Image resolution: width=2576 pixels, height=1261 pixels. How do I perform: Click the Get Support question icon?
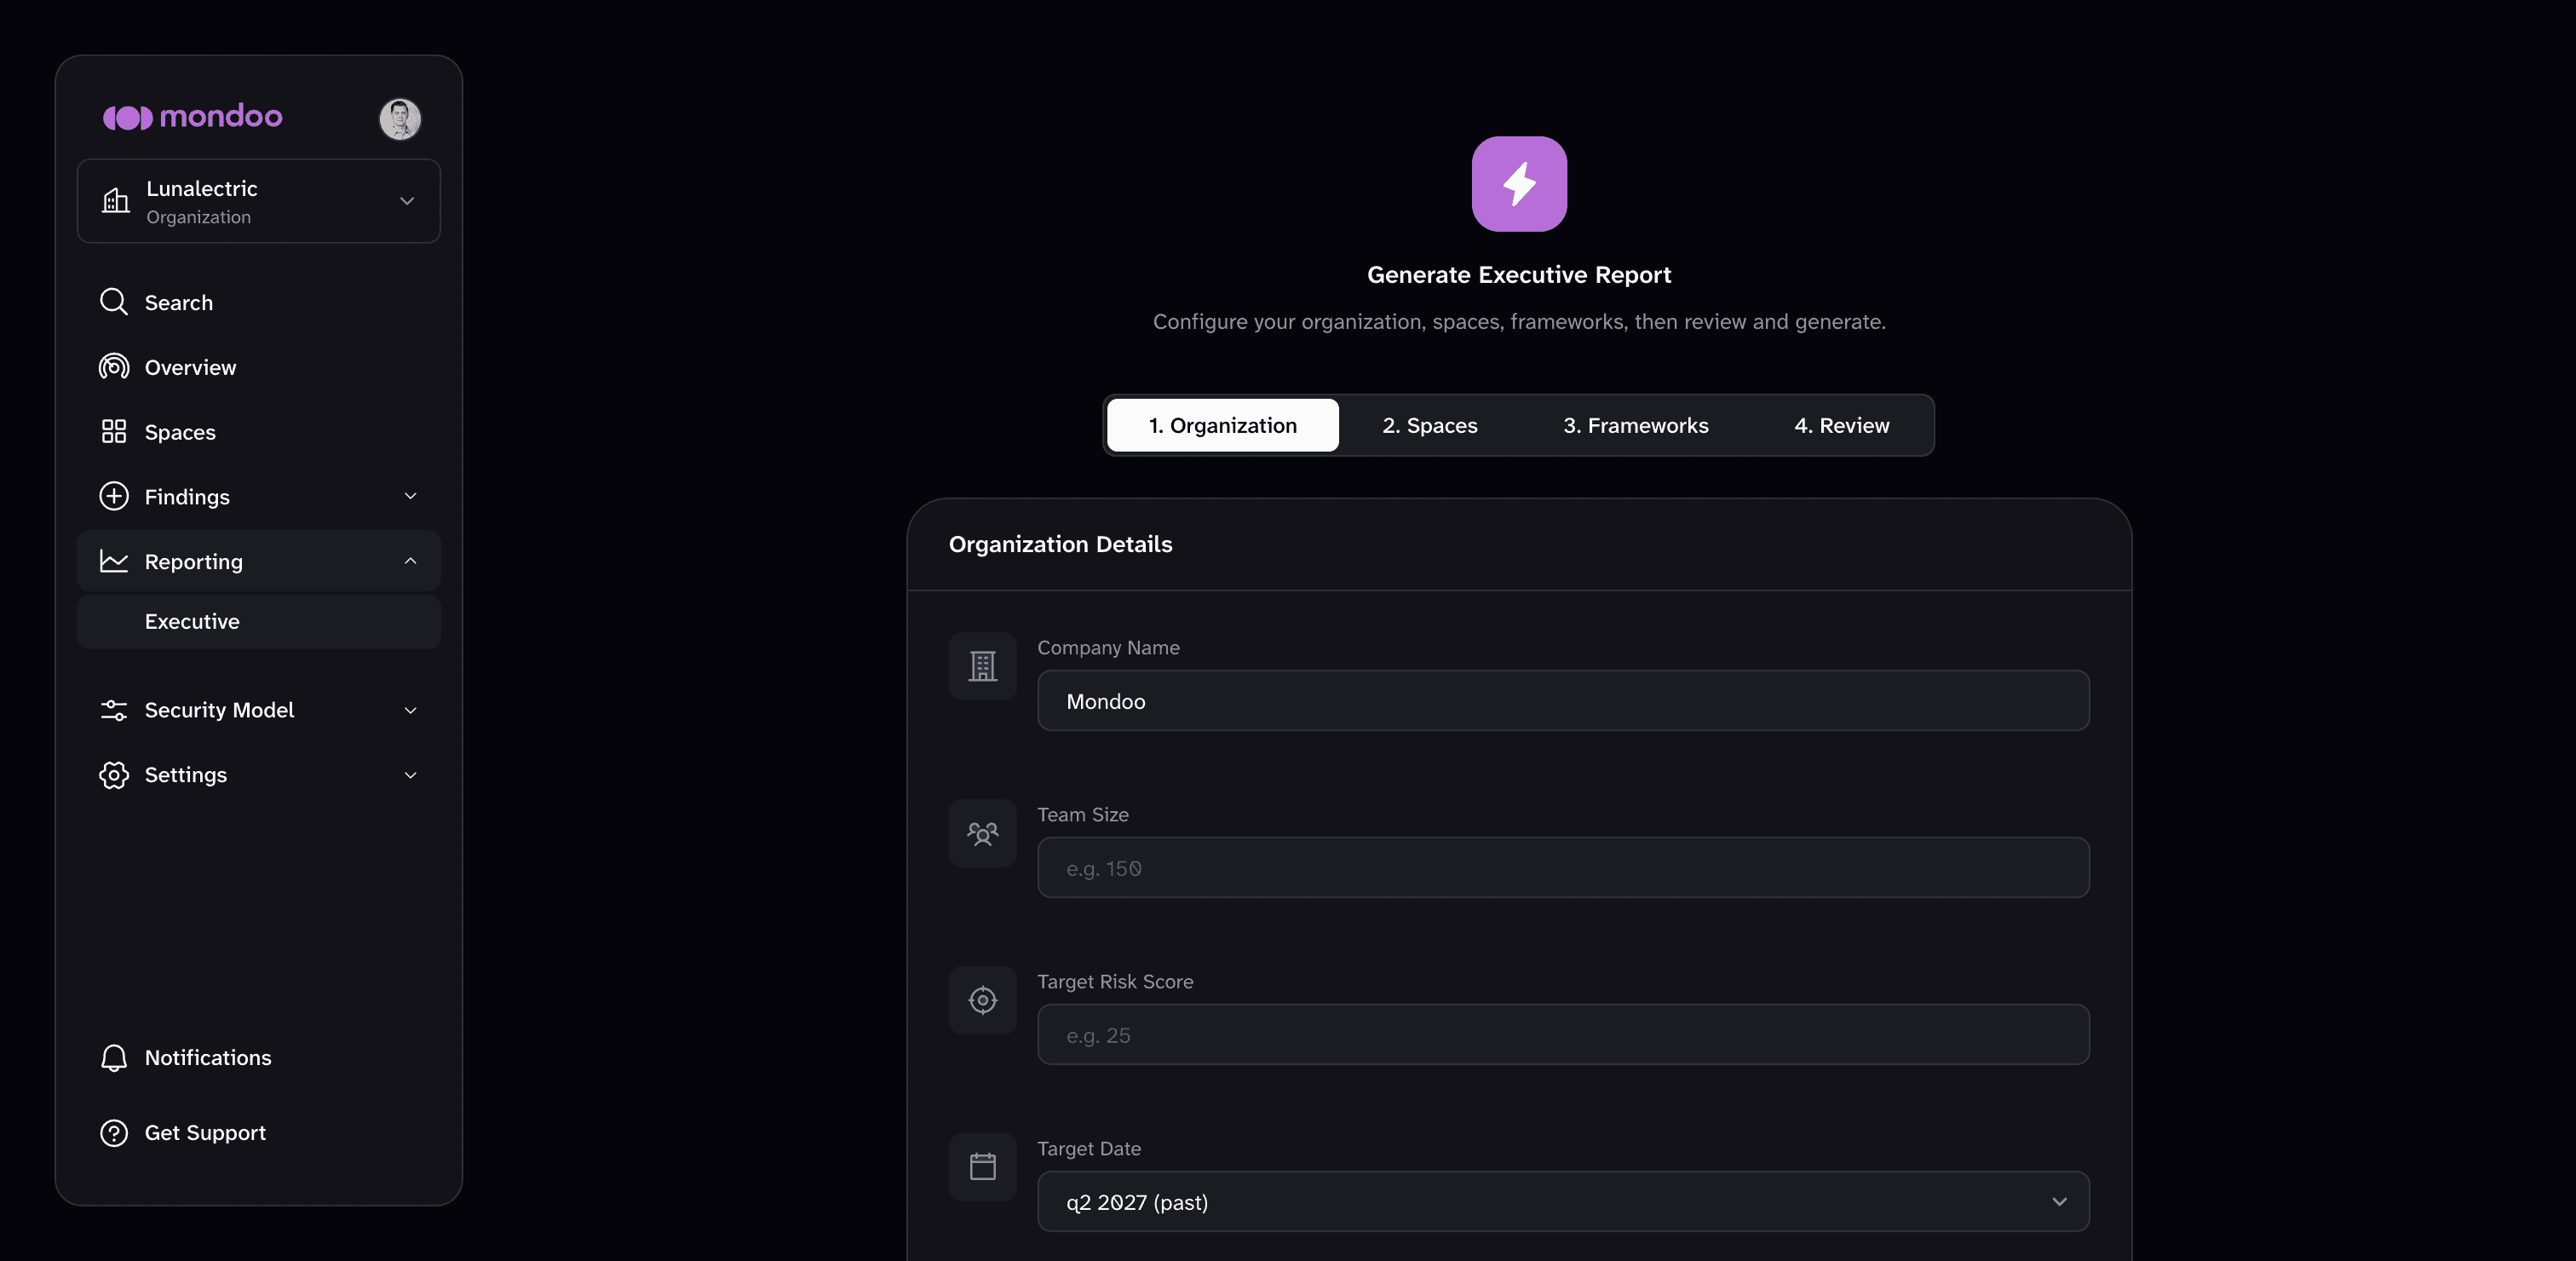114,1133
